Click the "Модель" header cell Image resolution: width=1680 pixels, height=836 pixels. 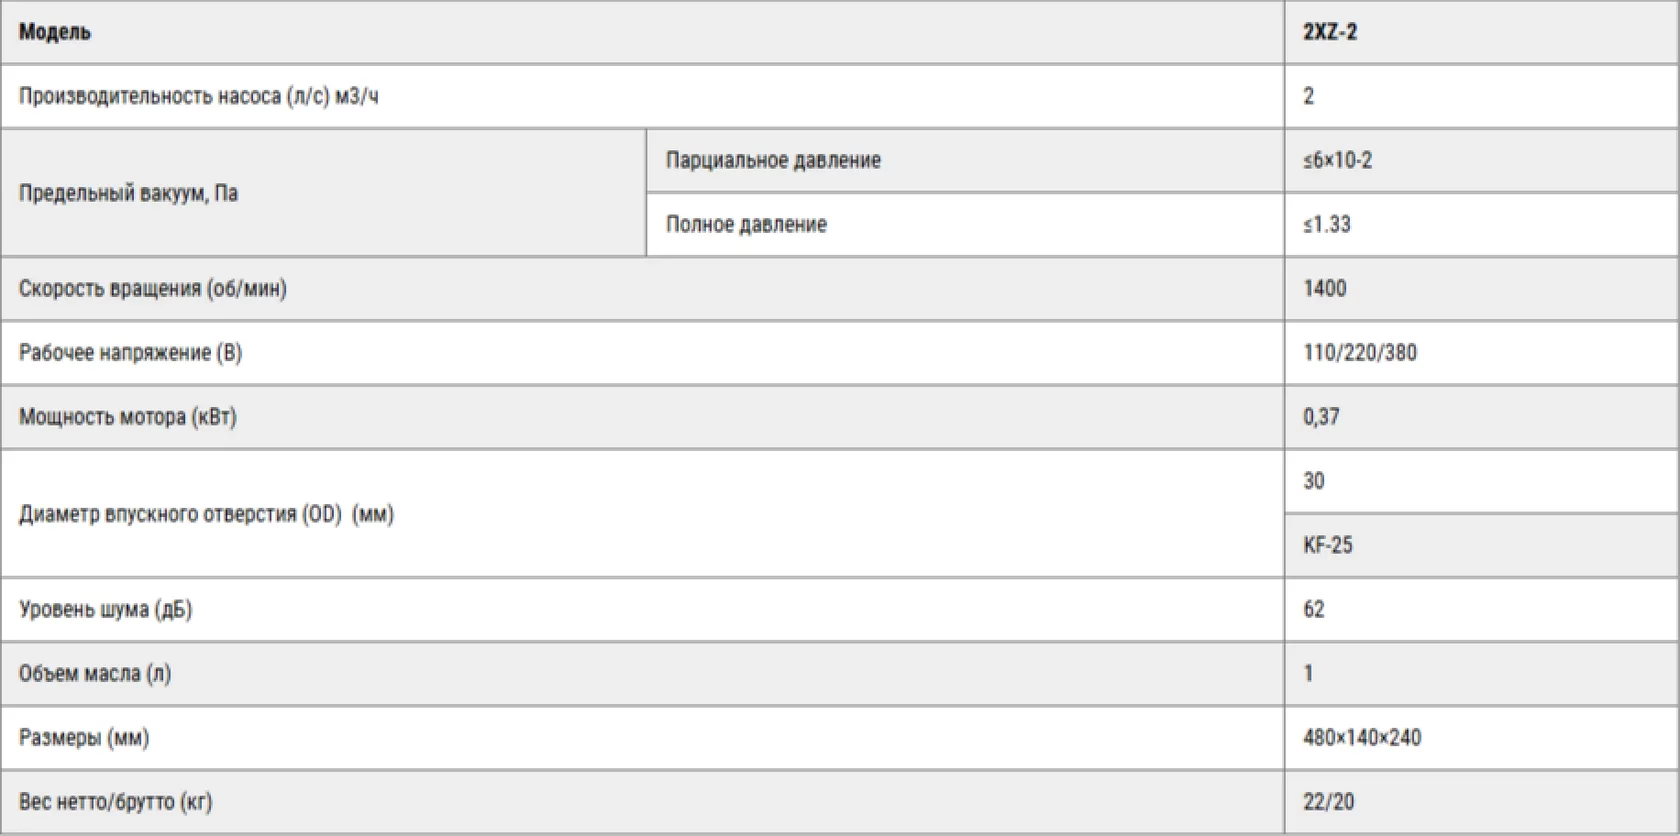pyautogui.click(x=55, y=32)
